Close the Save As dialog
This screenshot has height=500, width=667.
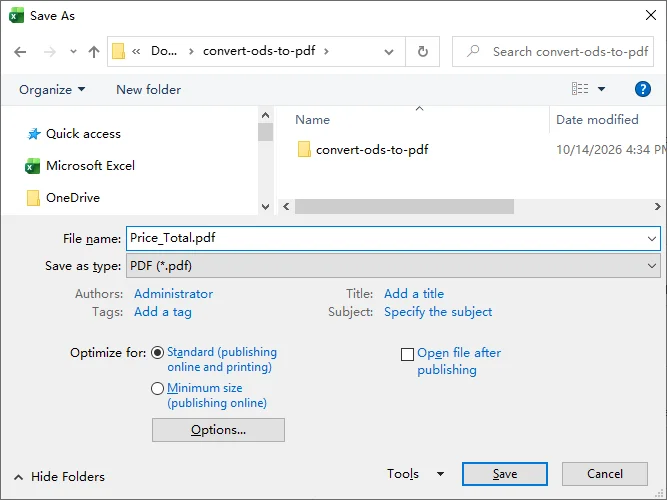click(651, 16)
